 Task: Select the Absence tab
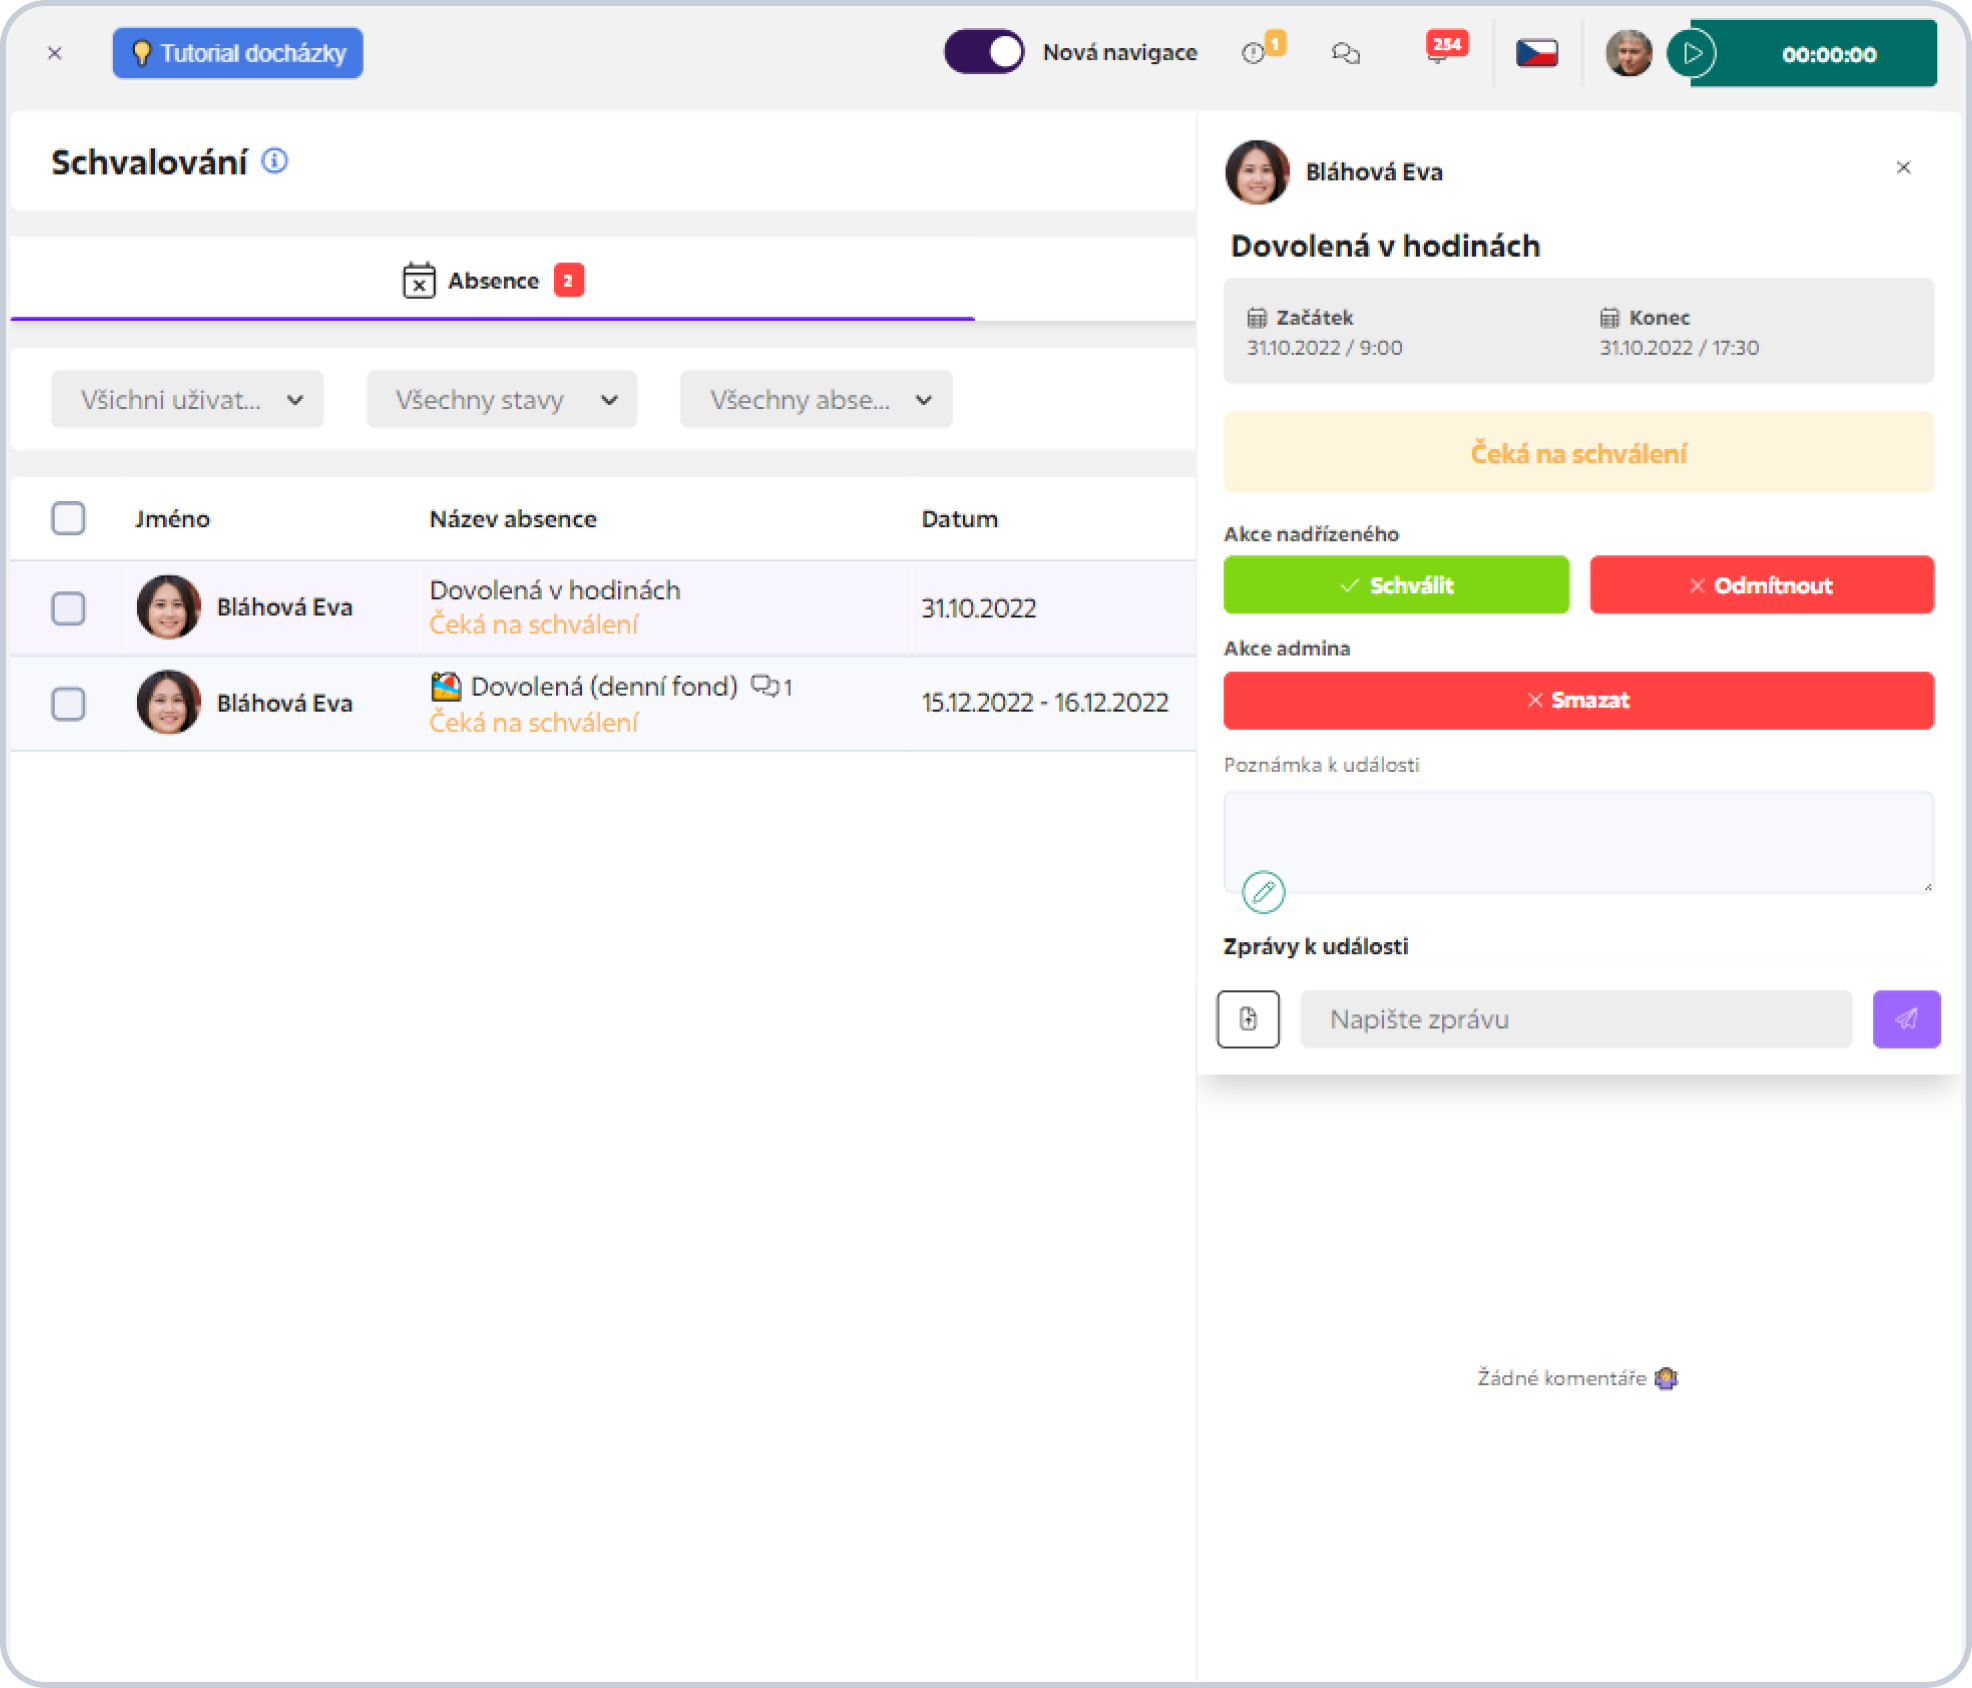(493, 281)
